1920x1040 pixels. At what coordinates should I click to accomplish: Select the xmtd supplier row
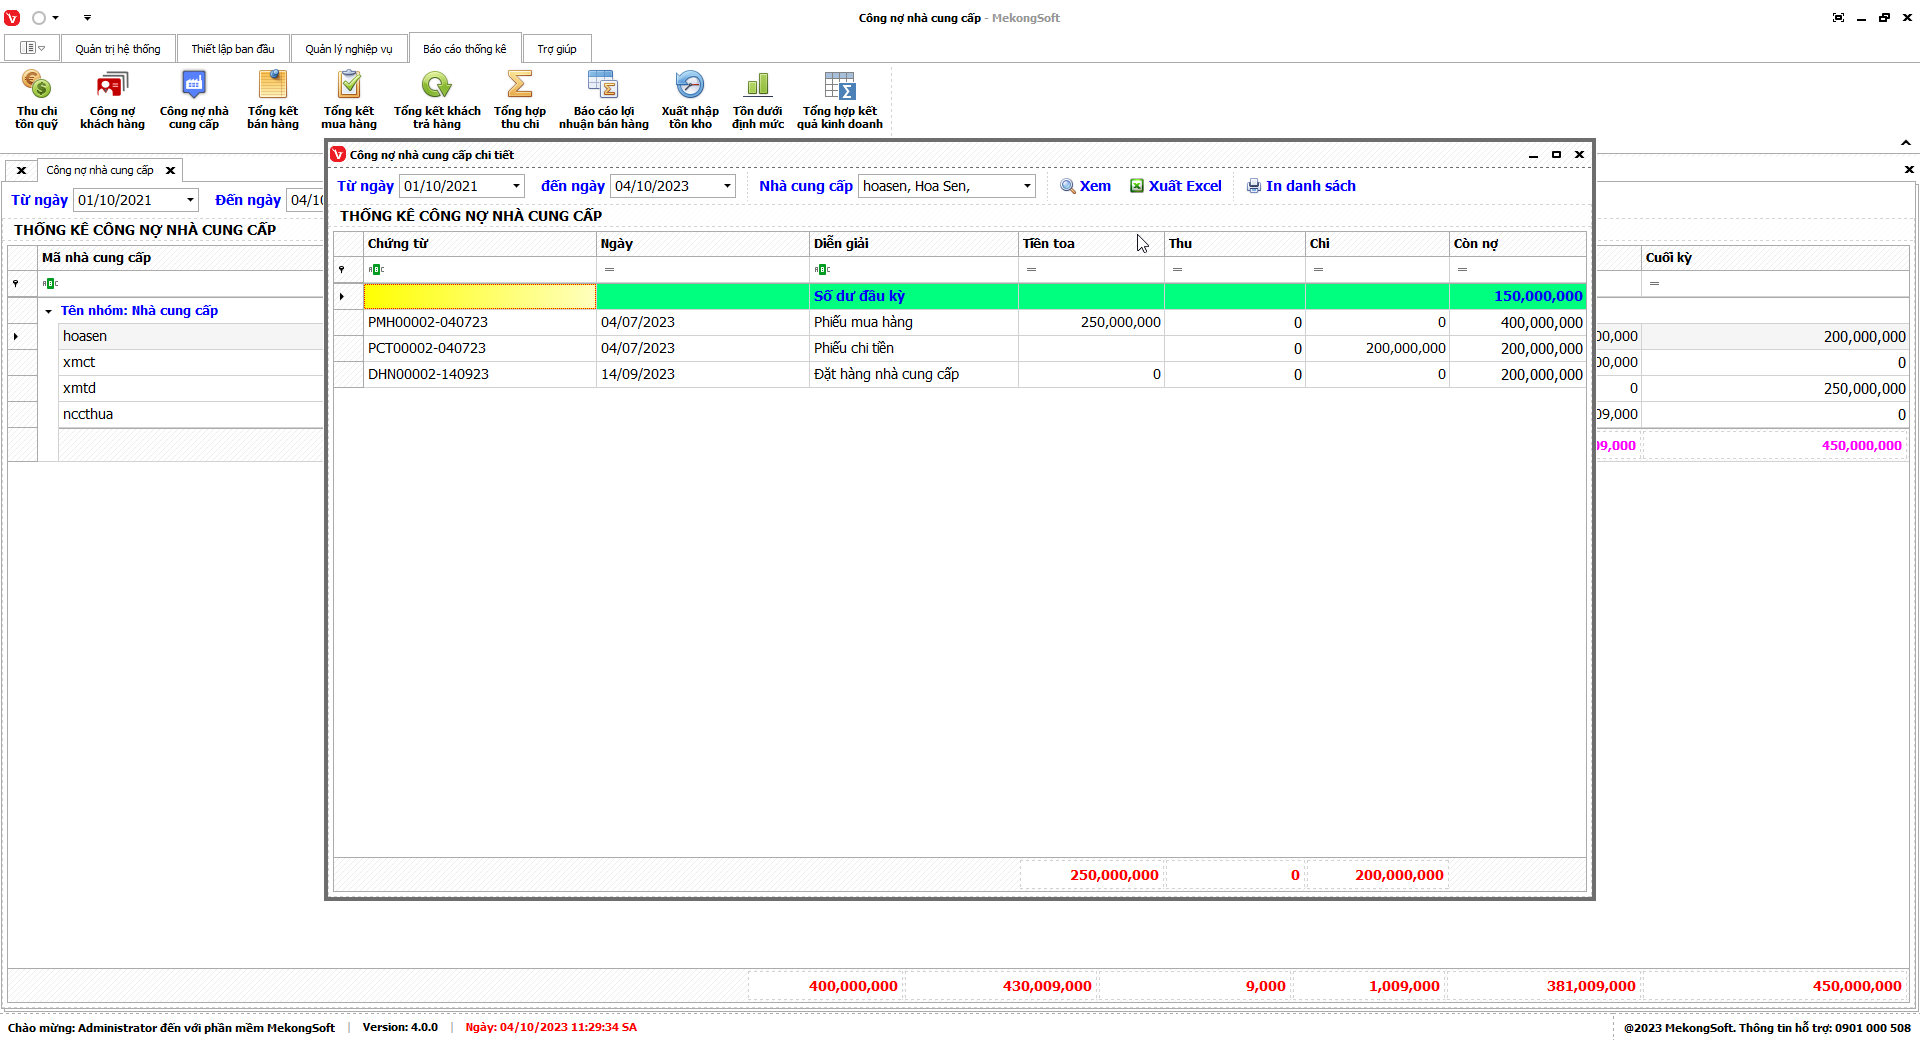[80, 388]
